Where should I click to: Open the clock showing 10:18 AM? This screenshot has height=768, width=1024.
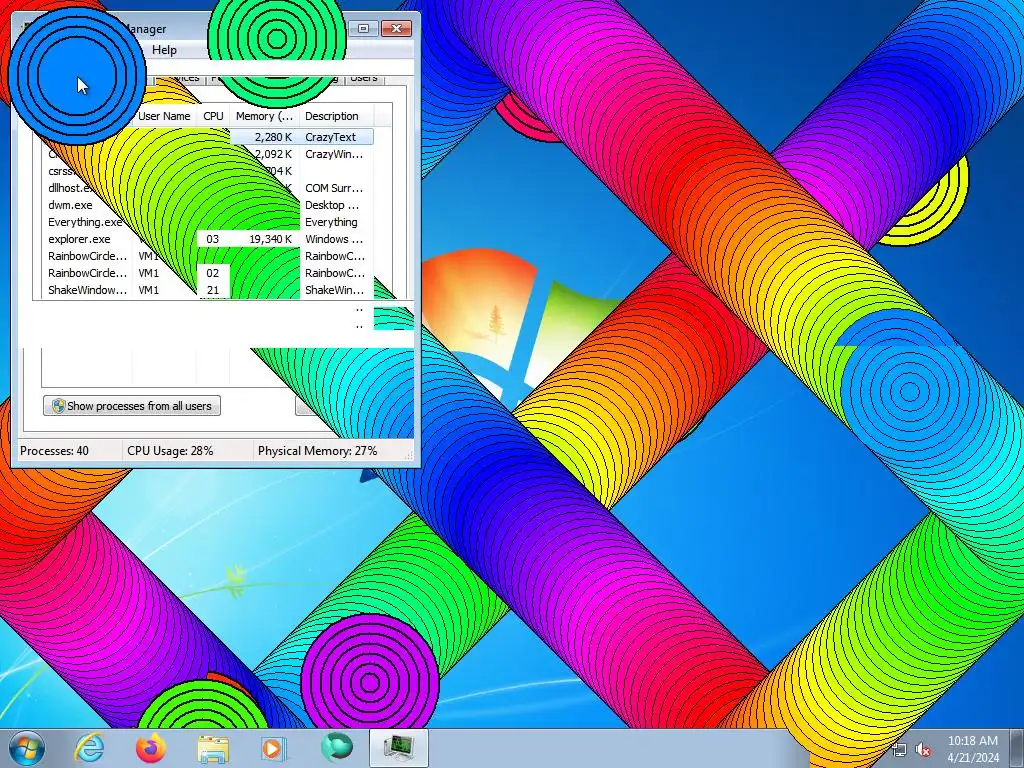972,749
